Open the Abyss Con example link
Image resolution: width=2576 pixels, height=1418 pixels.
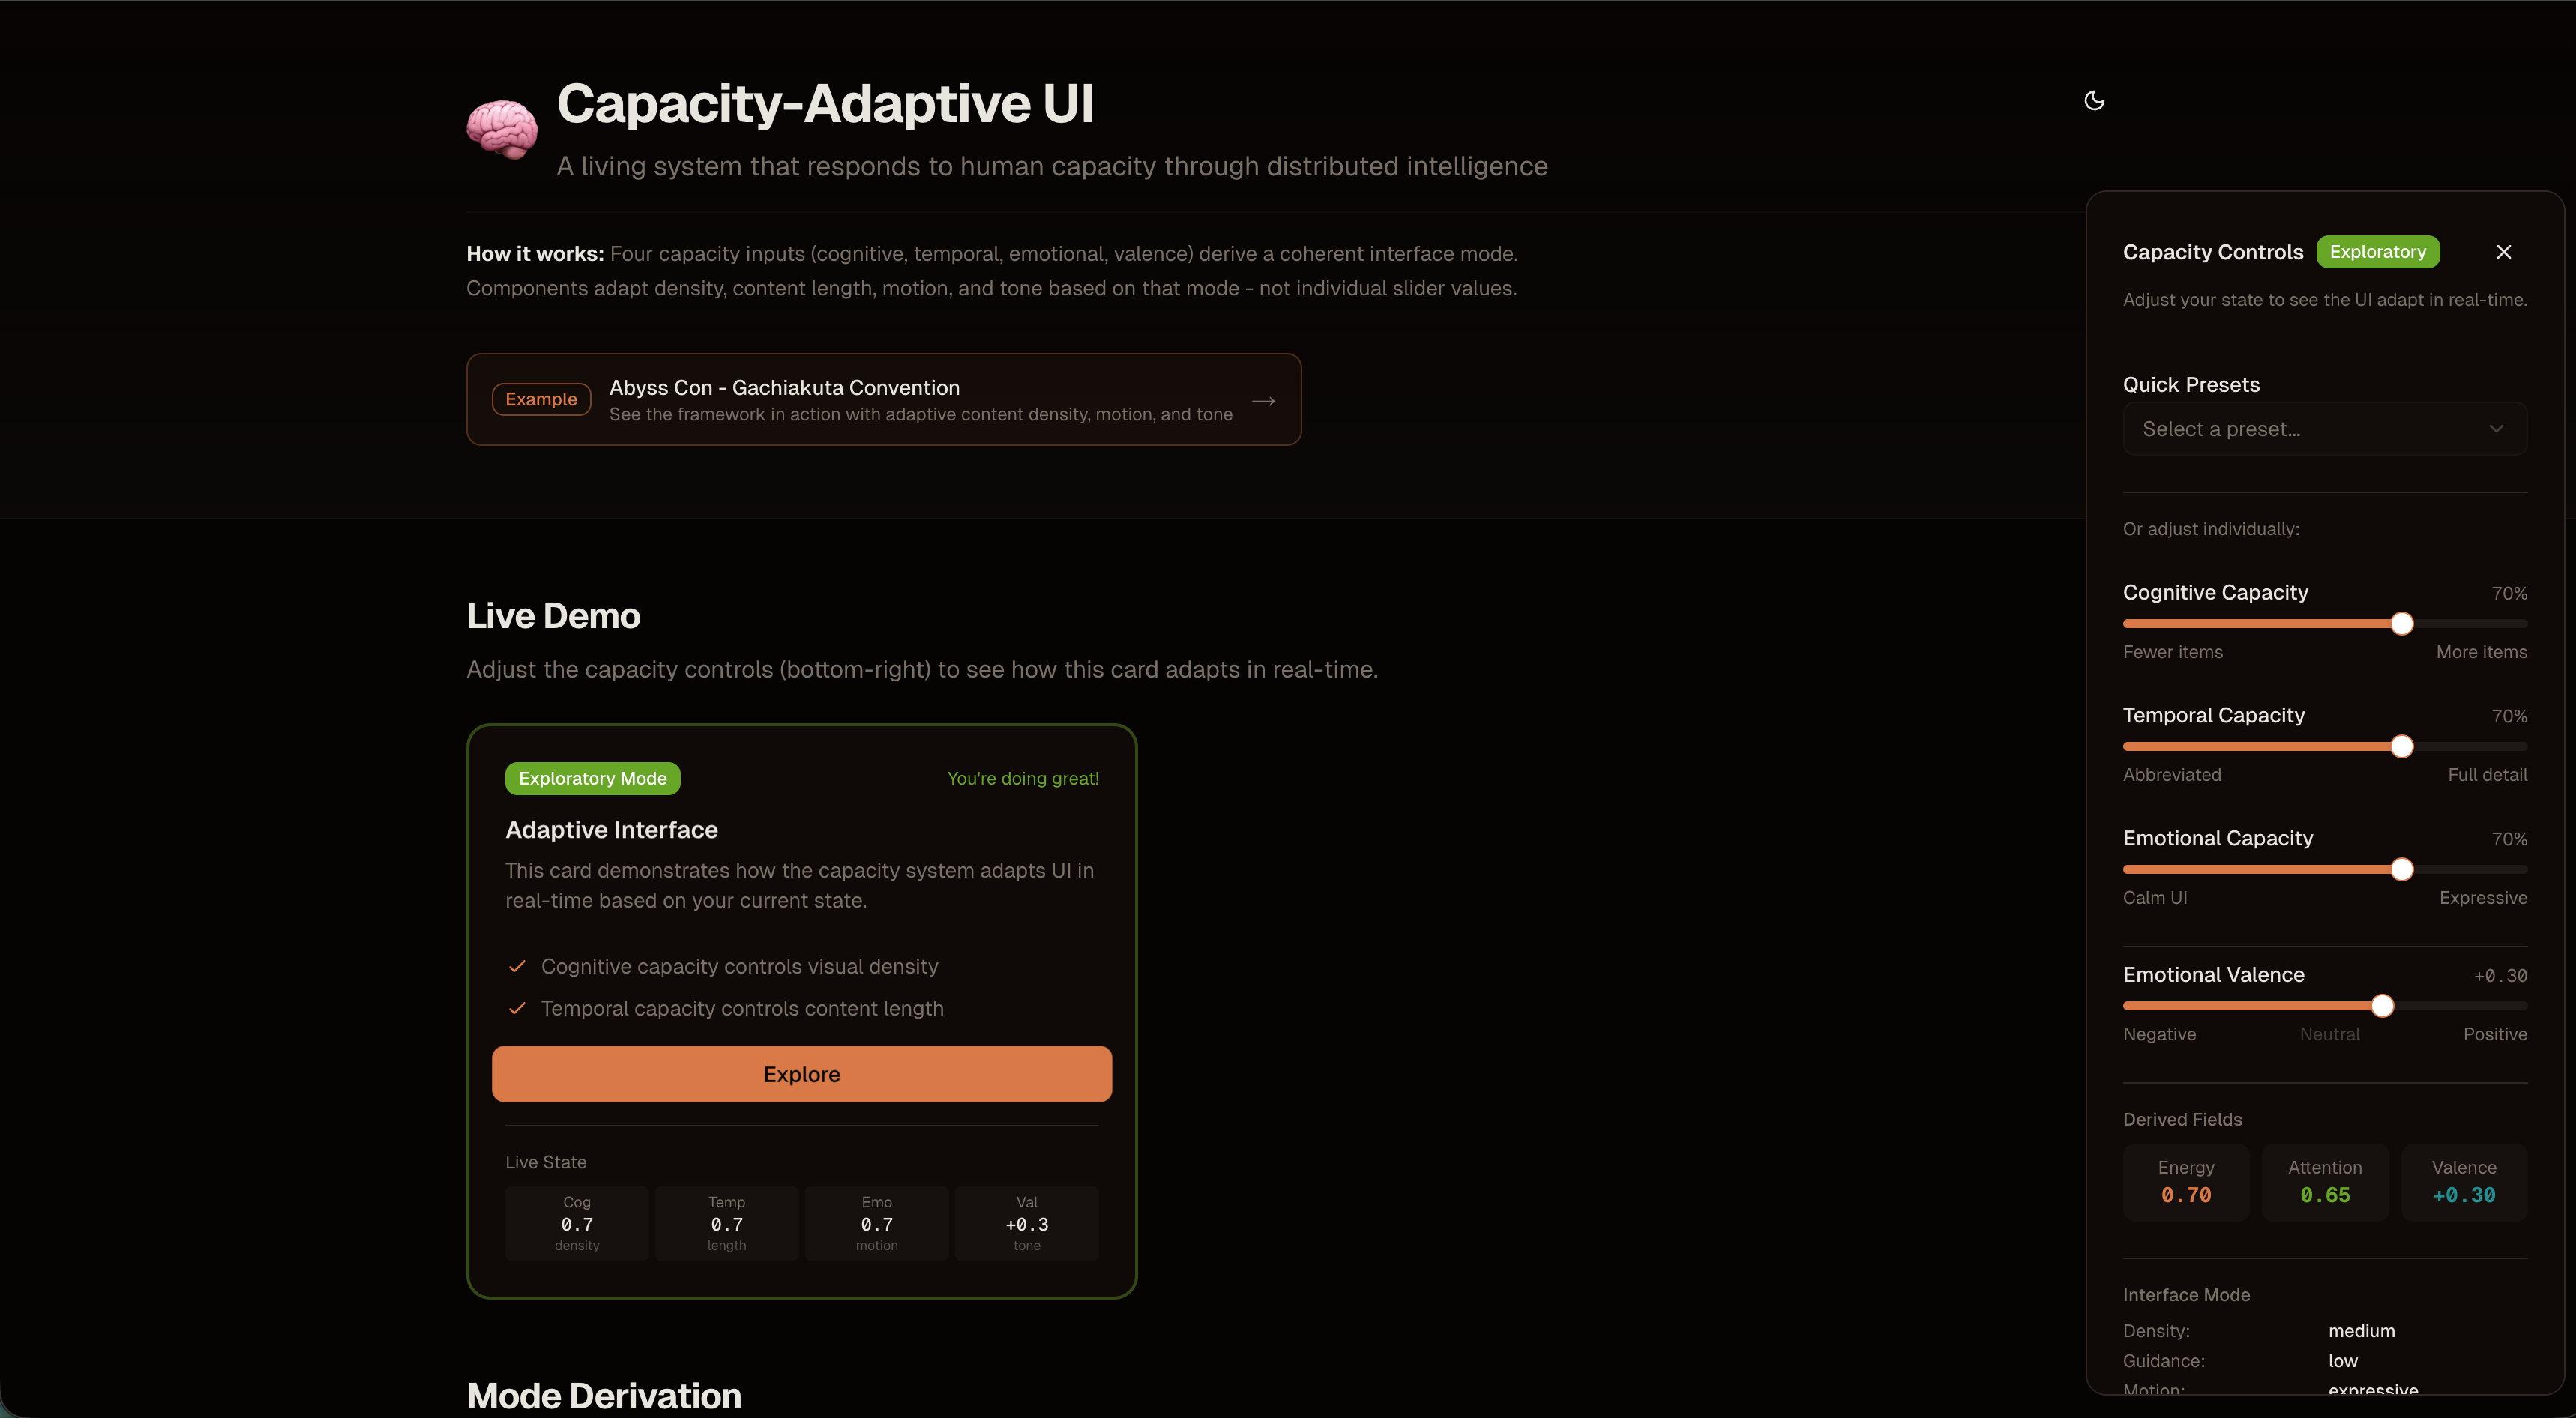(883, 399)
